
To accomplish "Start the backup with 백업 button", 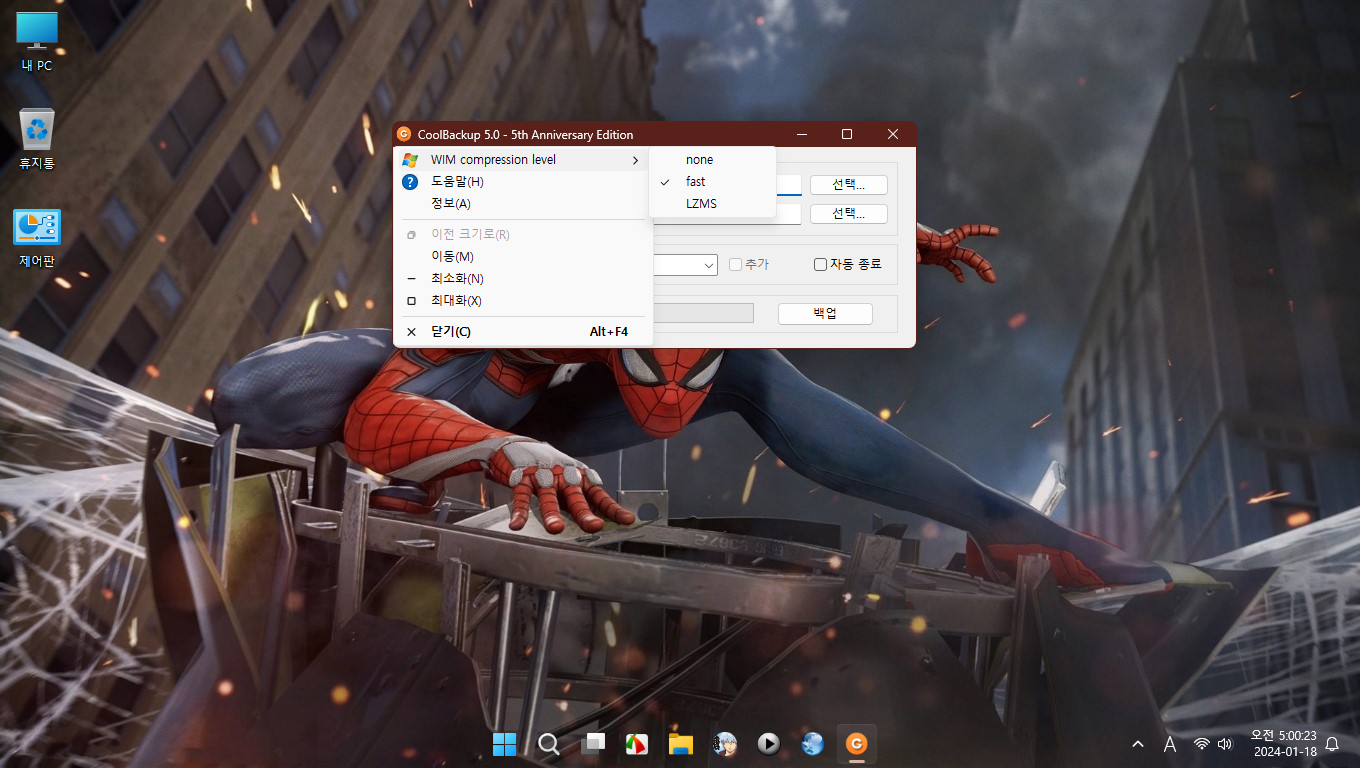I will pos(825,314).
